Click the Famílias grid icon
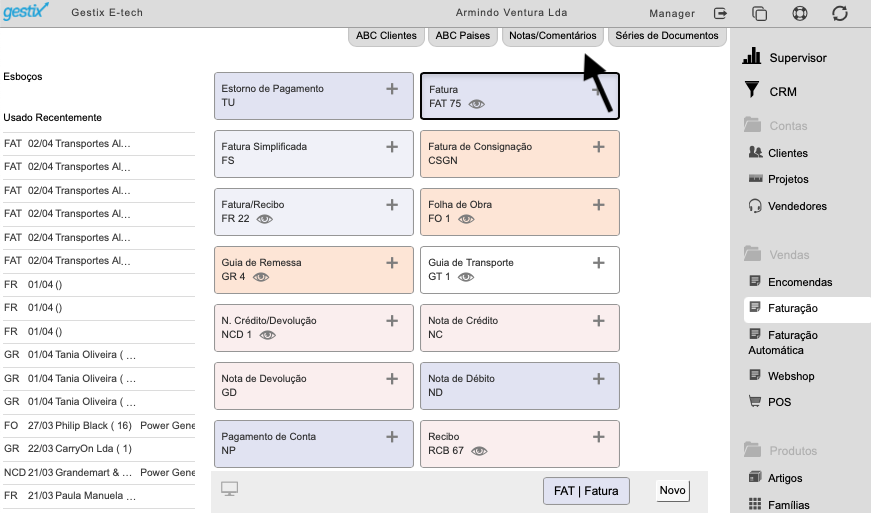This screenshot has height=513, width=871. (x=755, y=504)
